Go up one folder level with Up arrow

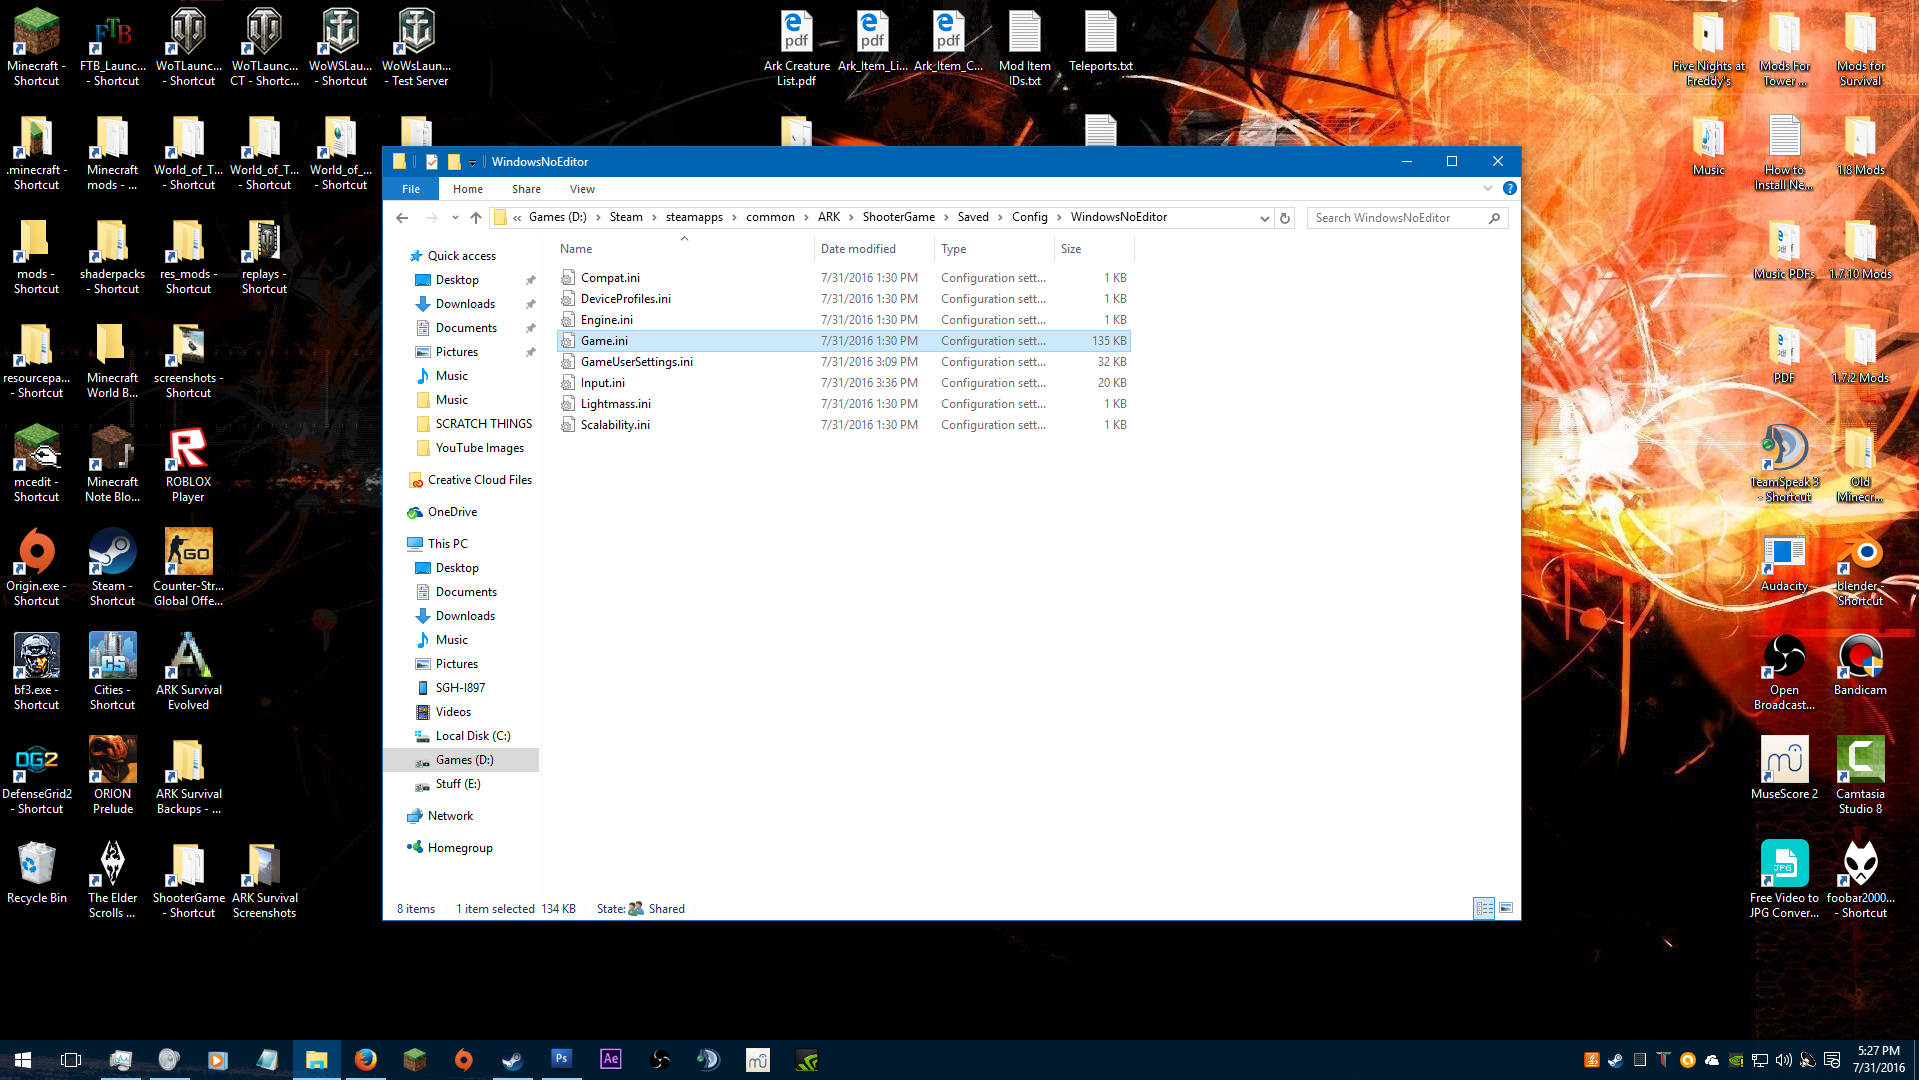pos(476,218)
